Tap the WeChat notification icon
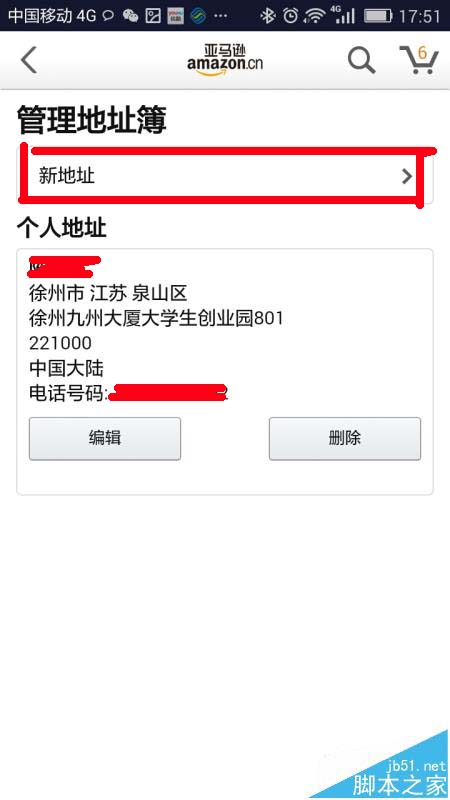The width and height of the screenshot is (450, 800). pyautogui.click(x=131, y=16)
